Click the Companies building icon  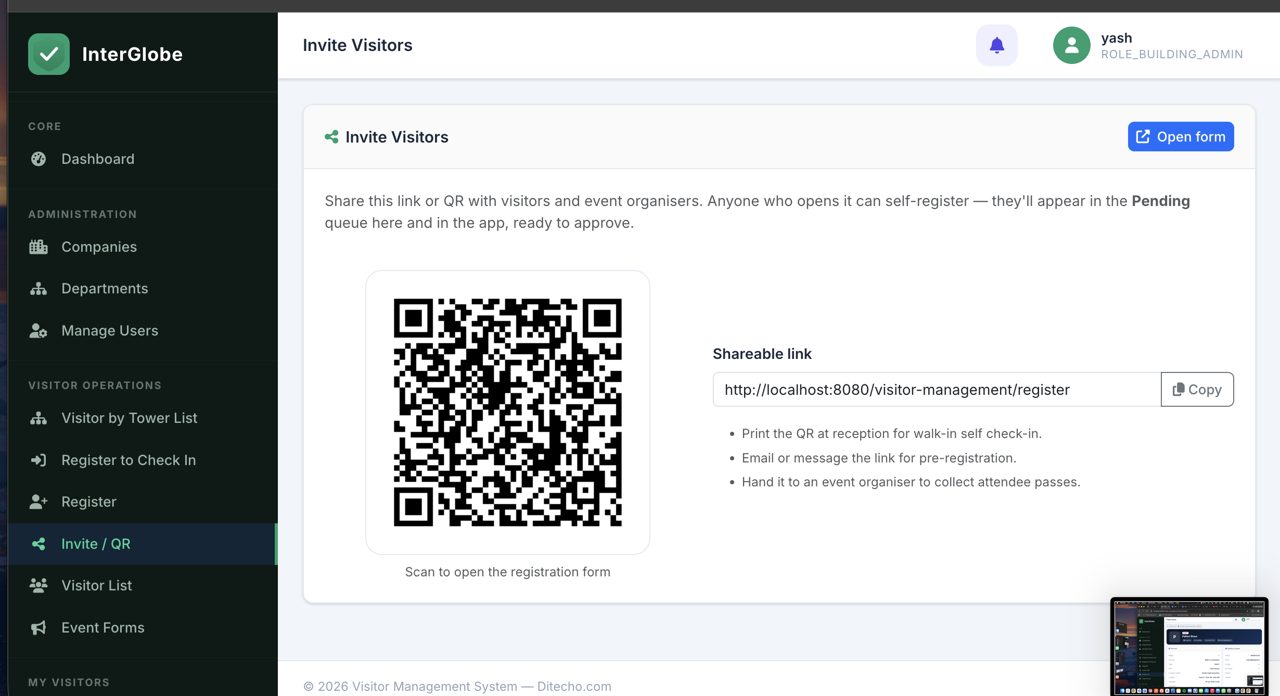(39, 247)
